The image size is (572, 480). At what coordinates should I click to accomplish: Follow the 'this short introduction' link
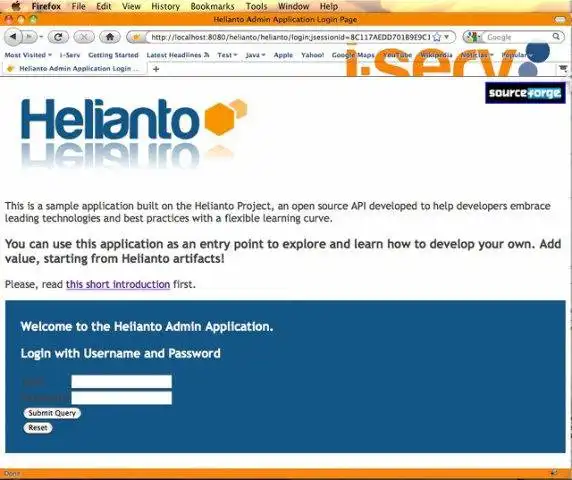click(118, 284)
